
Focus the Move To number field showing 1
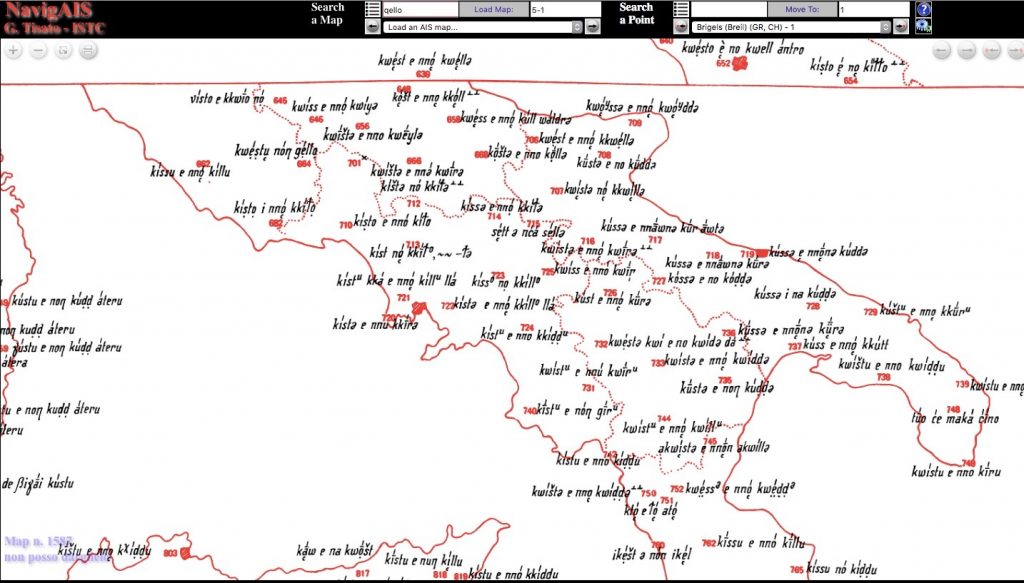874,9
